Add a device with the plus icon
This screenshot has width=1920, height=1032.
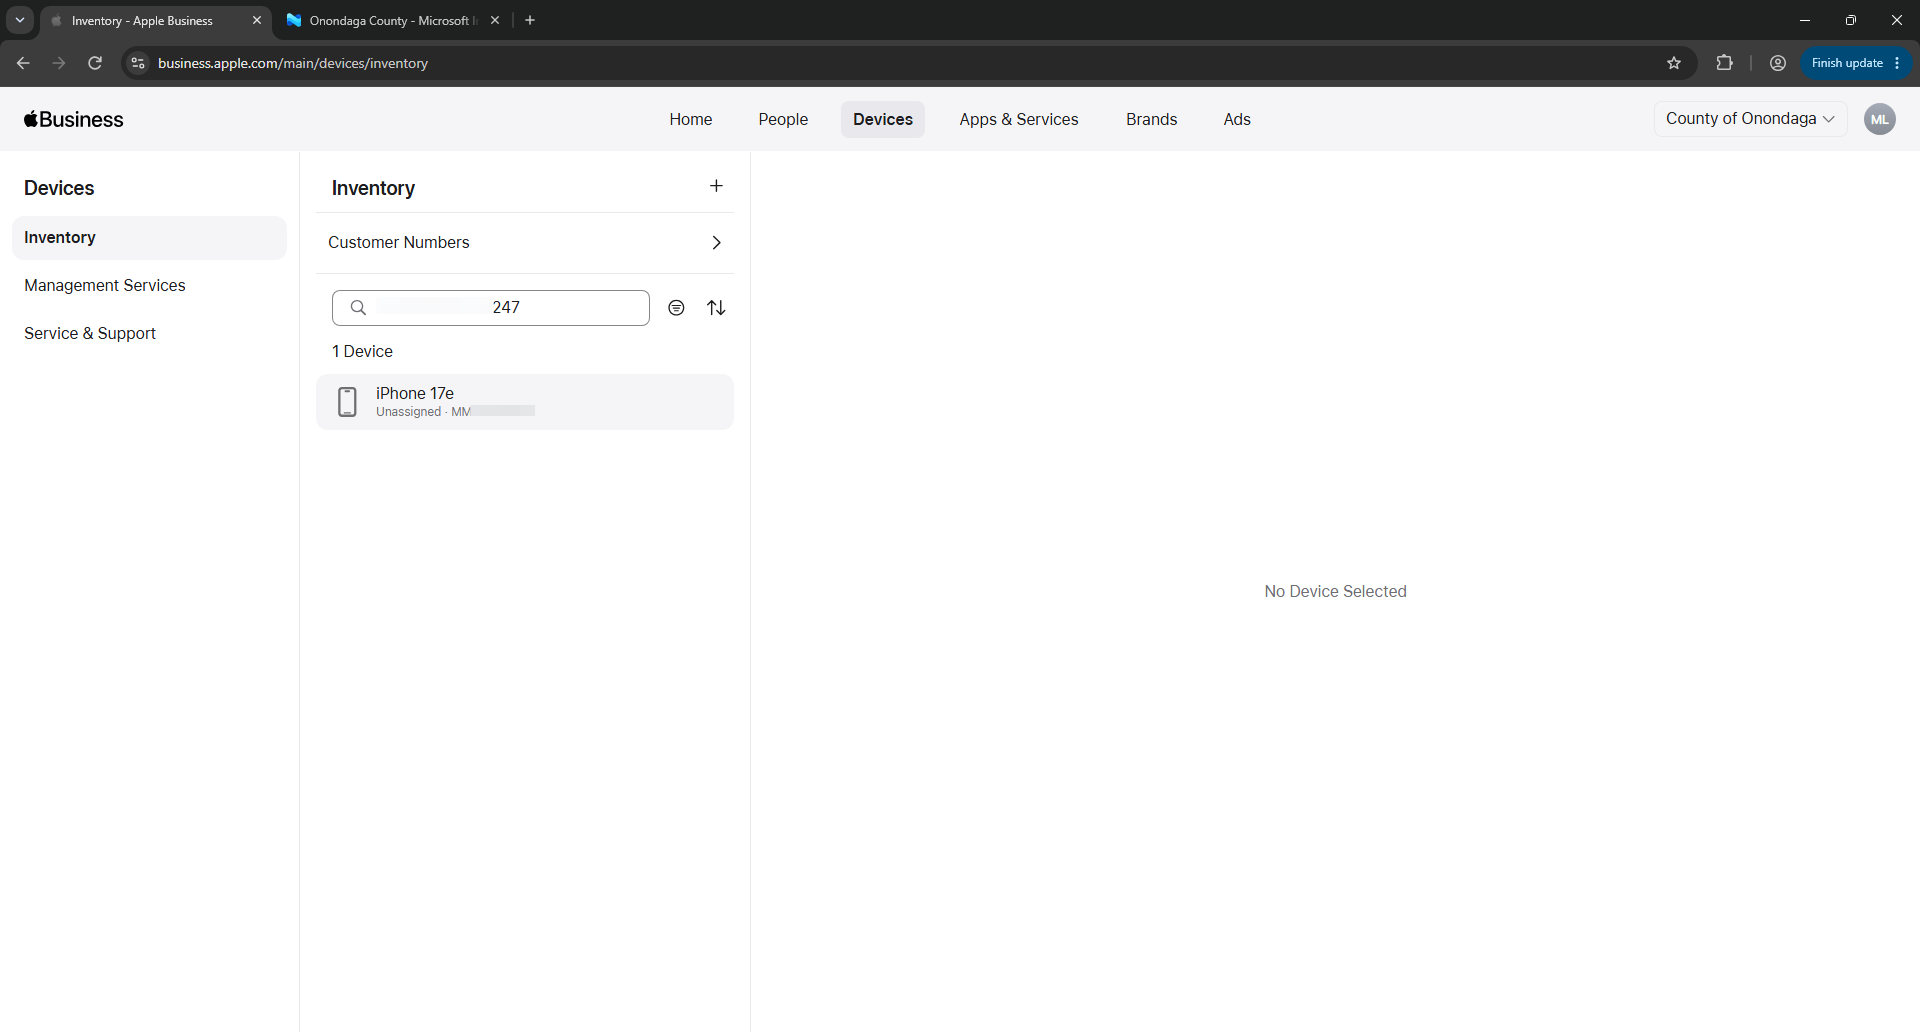point(716,186)
